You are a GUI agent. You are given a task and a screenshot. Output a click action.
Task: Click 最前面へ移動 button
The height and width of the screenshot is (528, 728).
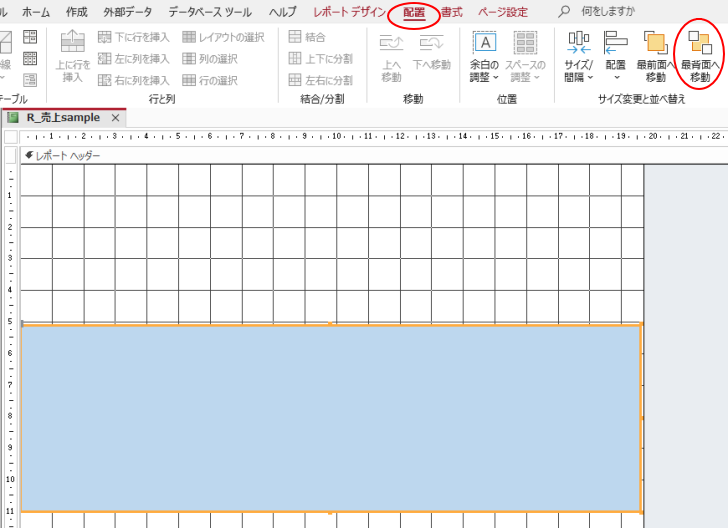[656, 57]
